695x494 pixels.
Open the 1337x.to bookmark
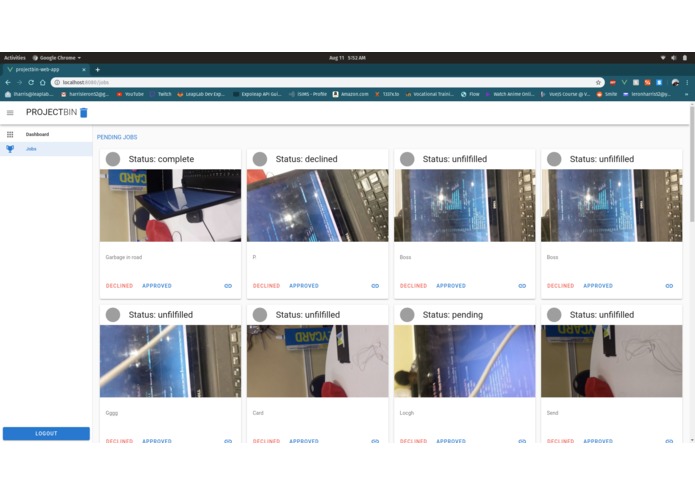(387, 94)
